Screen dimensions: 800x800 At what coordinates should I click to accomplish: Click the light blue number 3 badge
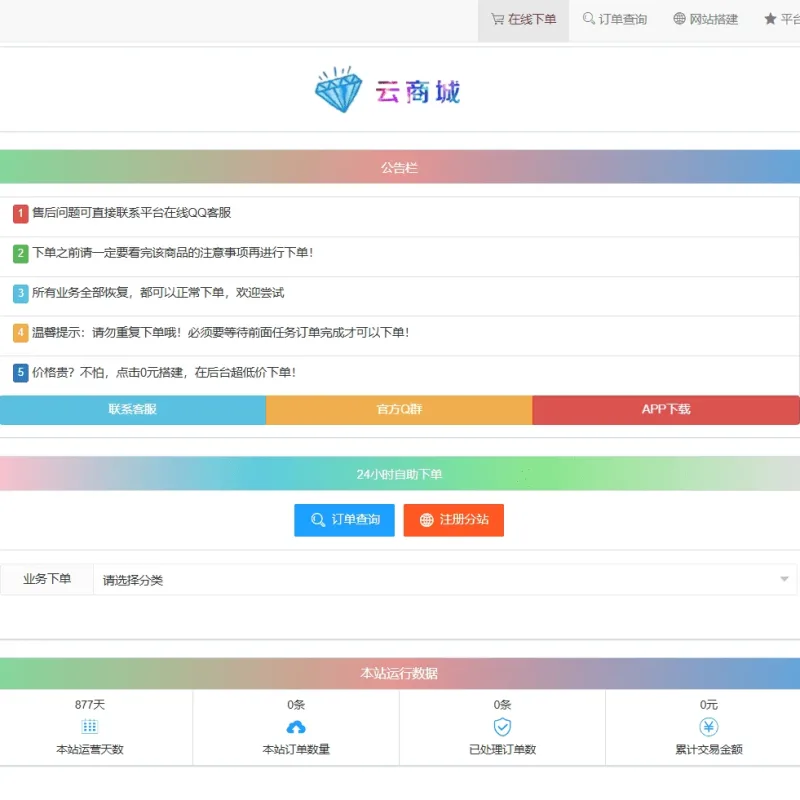click(20, 293)
